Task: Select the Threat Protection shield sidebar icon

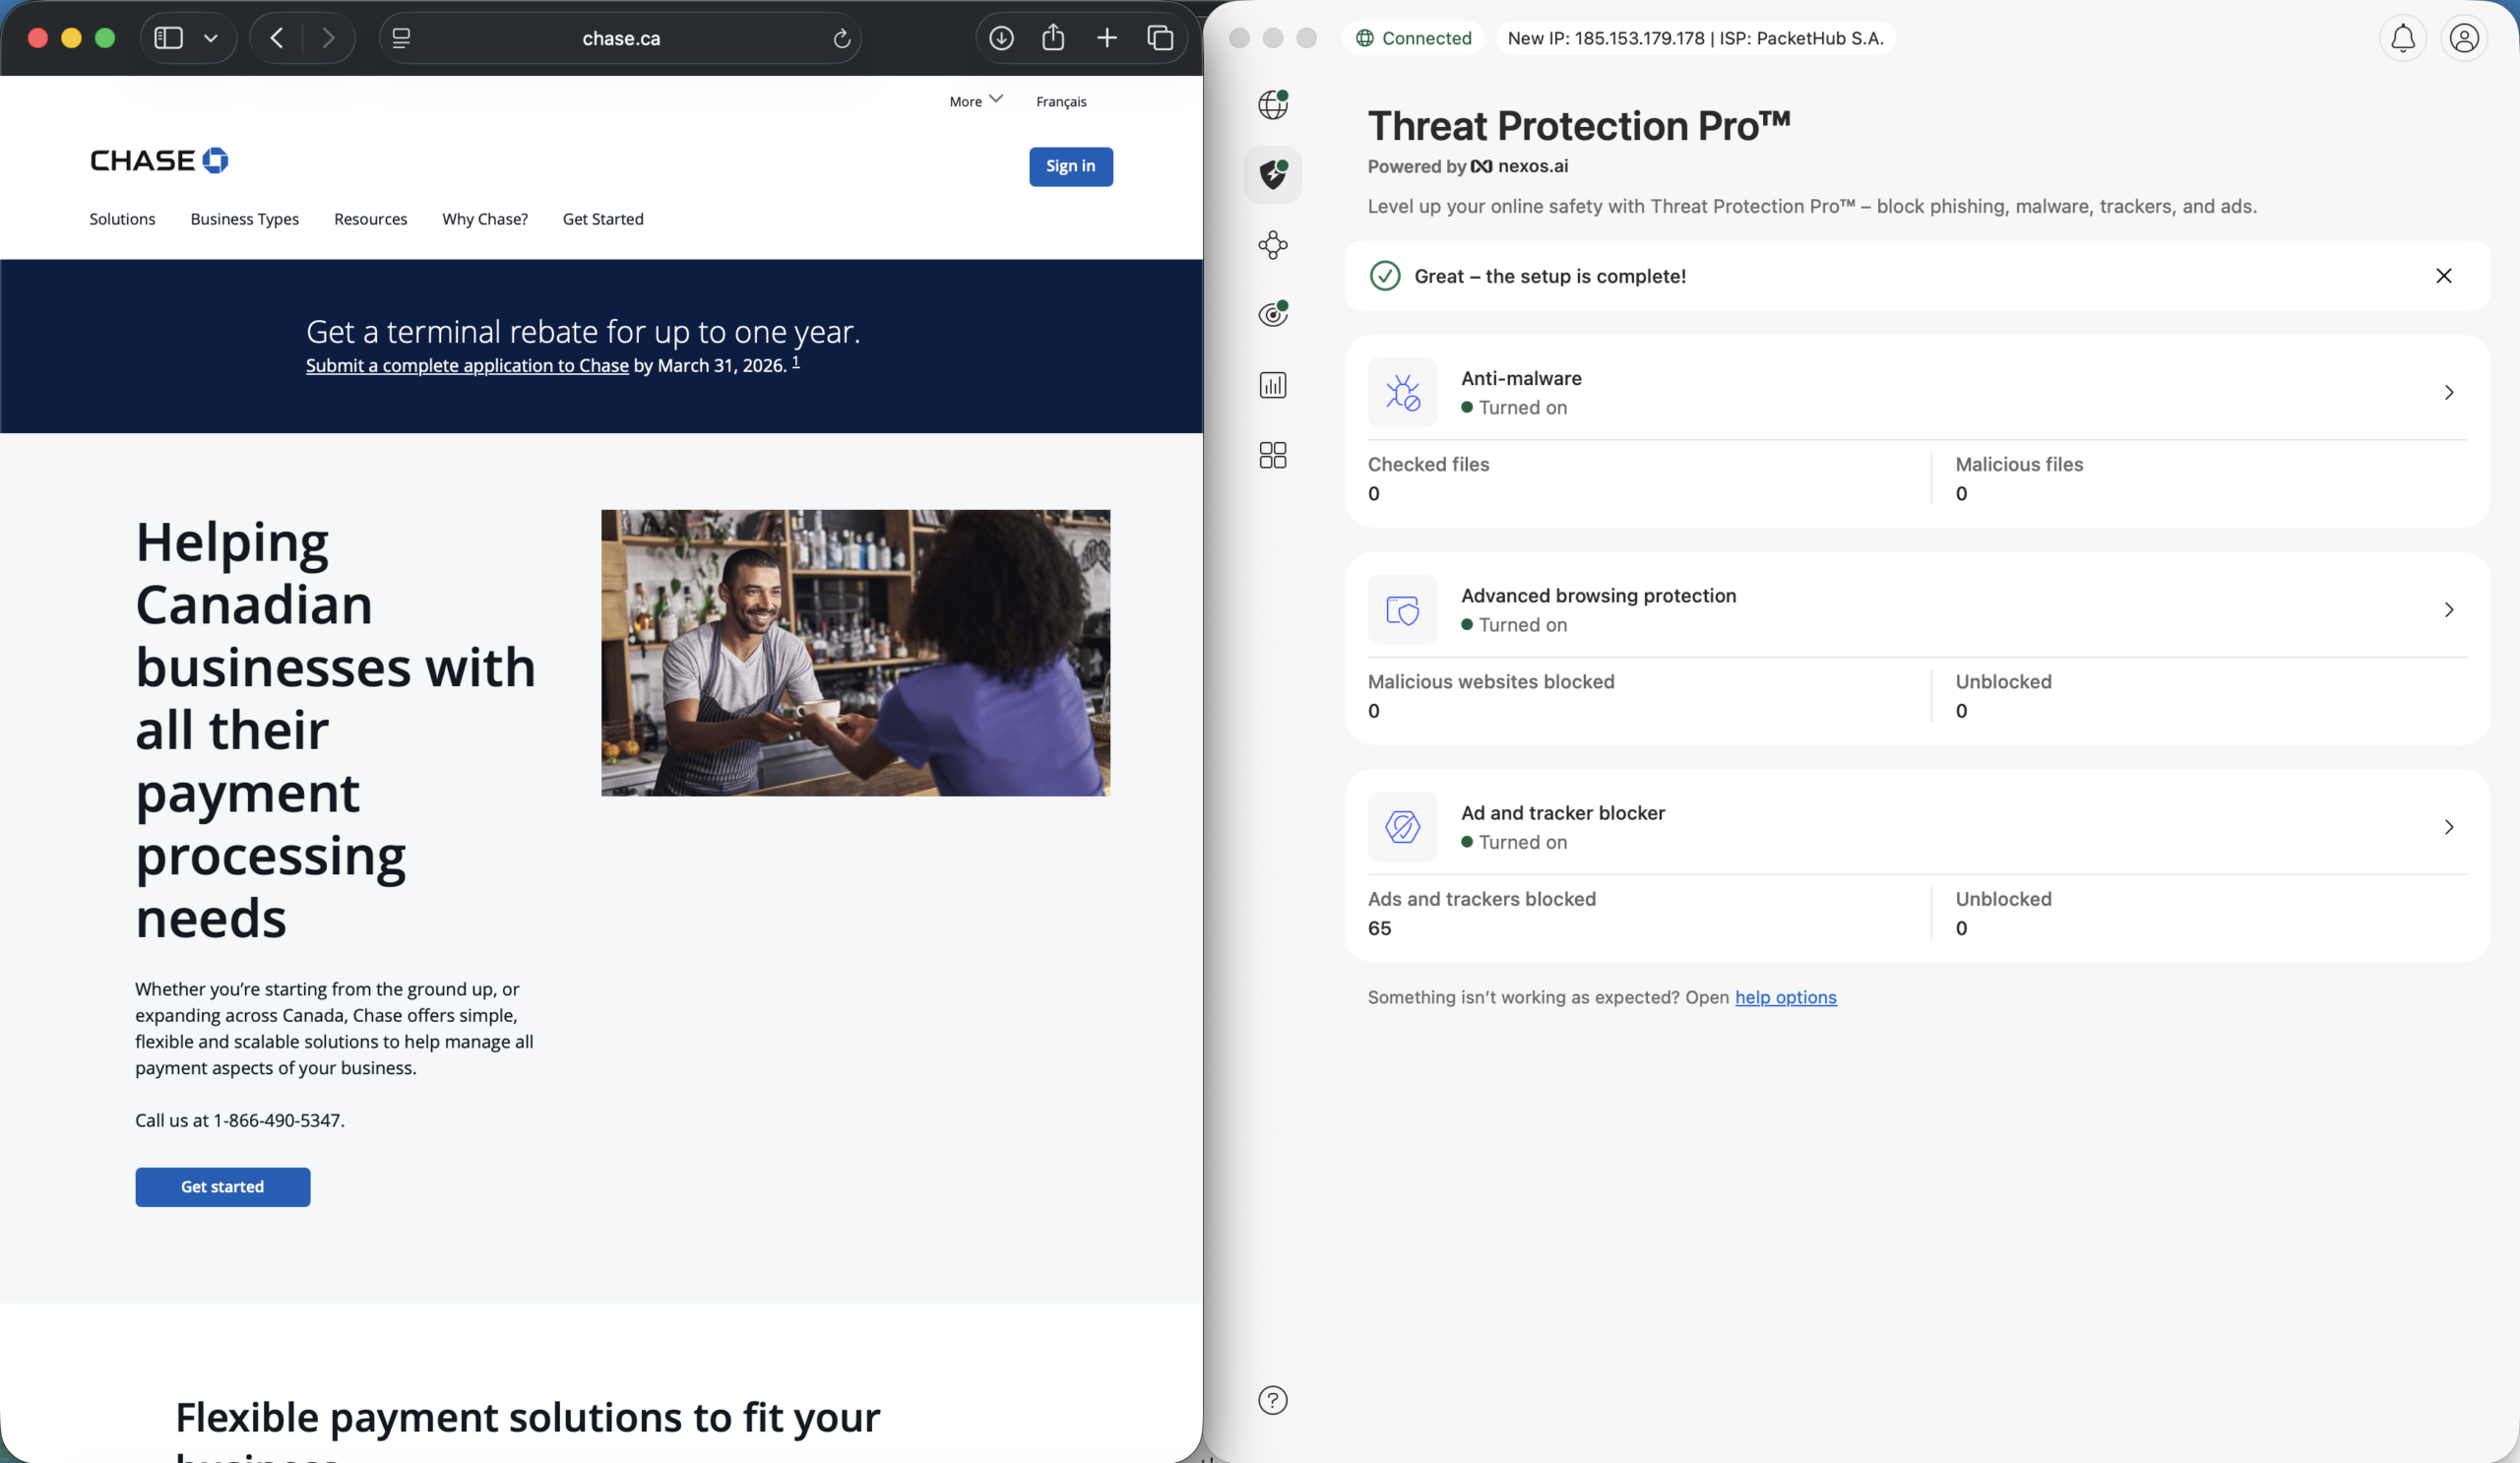Action: click(1272, 175)
